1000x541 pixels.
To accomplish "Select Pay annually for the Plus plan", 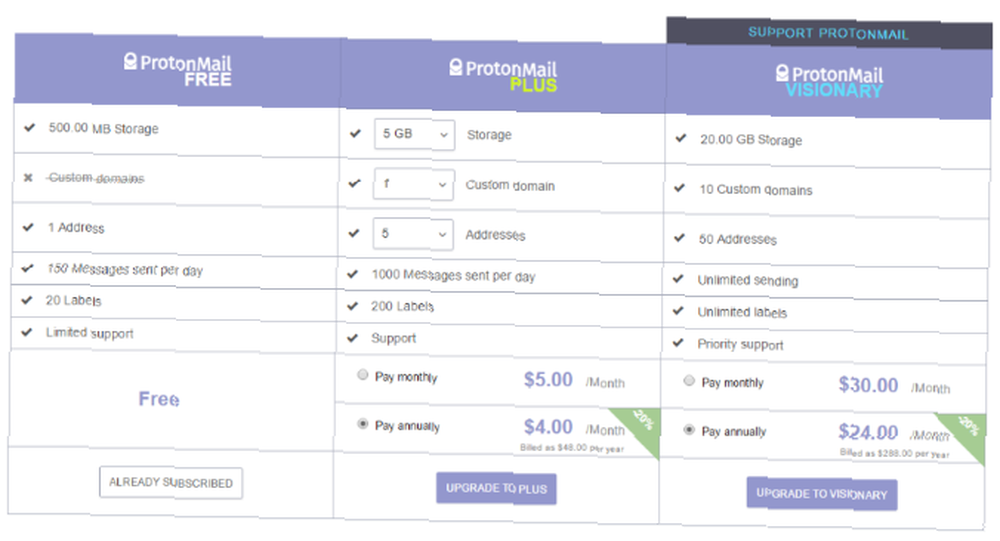I will [x=363, y=424].
